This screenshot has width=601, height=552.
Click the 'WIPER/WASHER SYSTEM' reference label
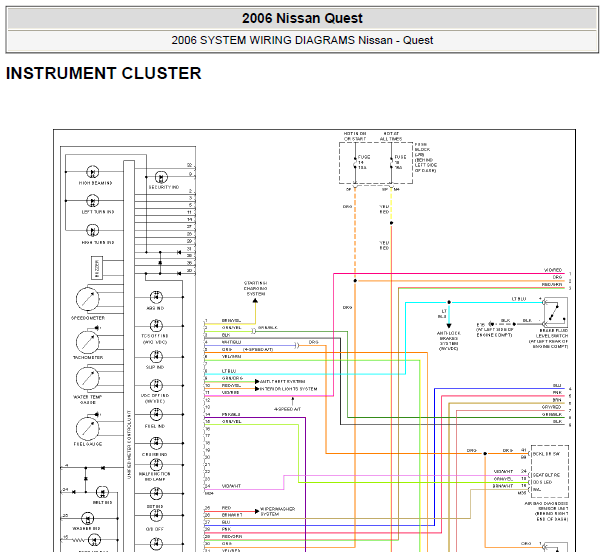278,511
